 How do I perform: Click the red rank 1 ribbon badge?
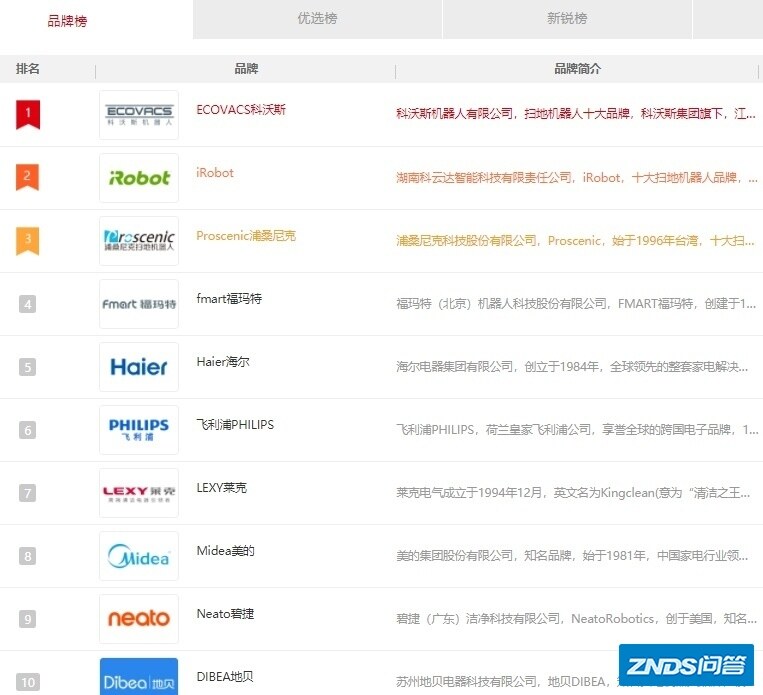coord(28,114)
